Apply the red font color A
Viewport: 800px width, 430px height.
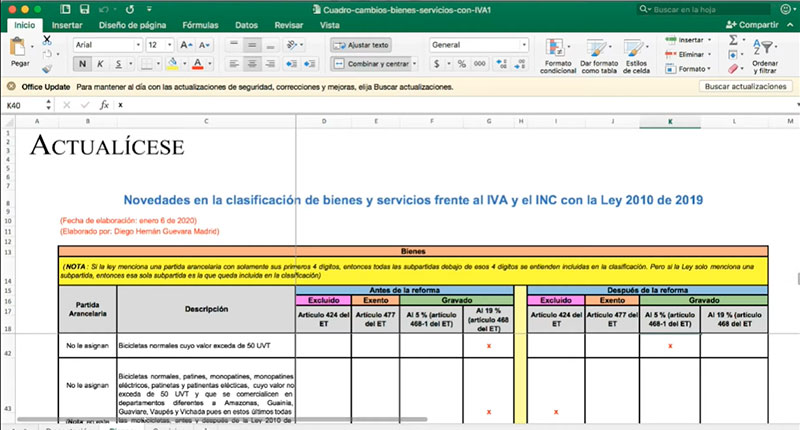[198, 64]
